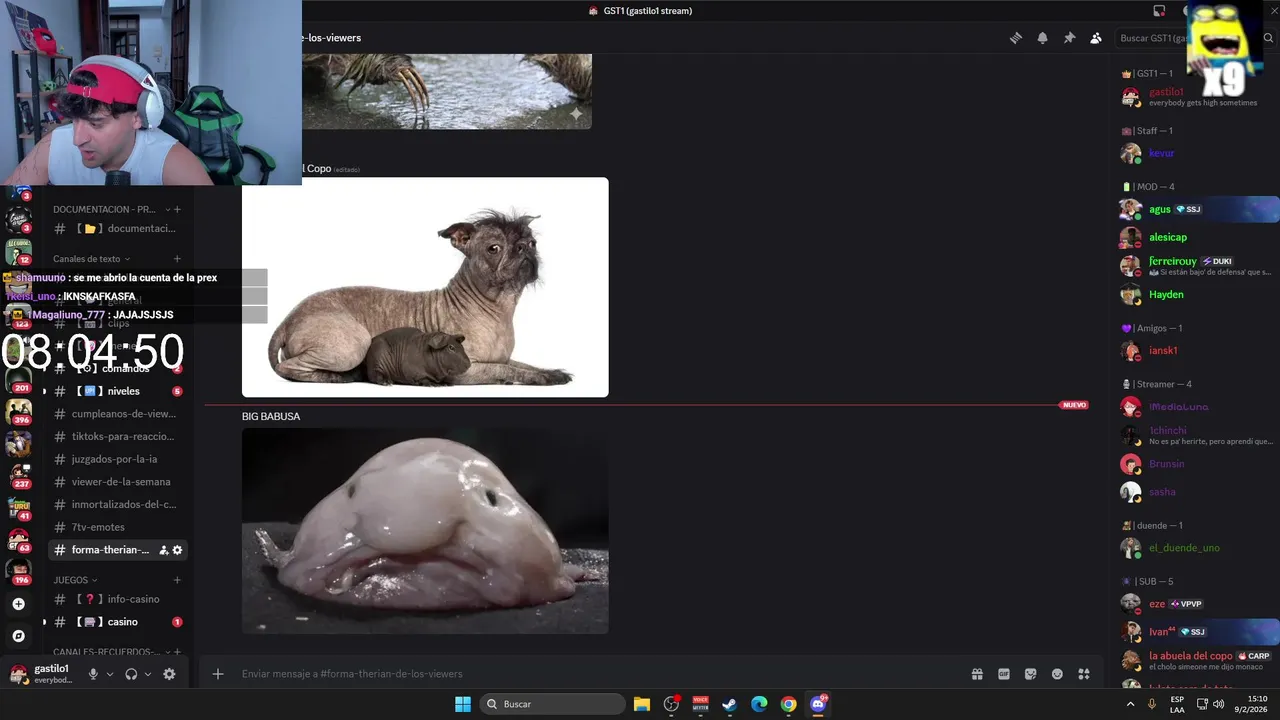Screen dimensions: 1280x720
Task: Open Steam from the taskbar
Action: pyautogui.click(x=730, y=704)
